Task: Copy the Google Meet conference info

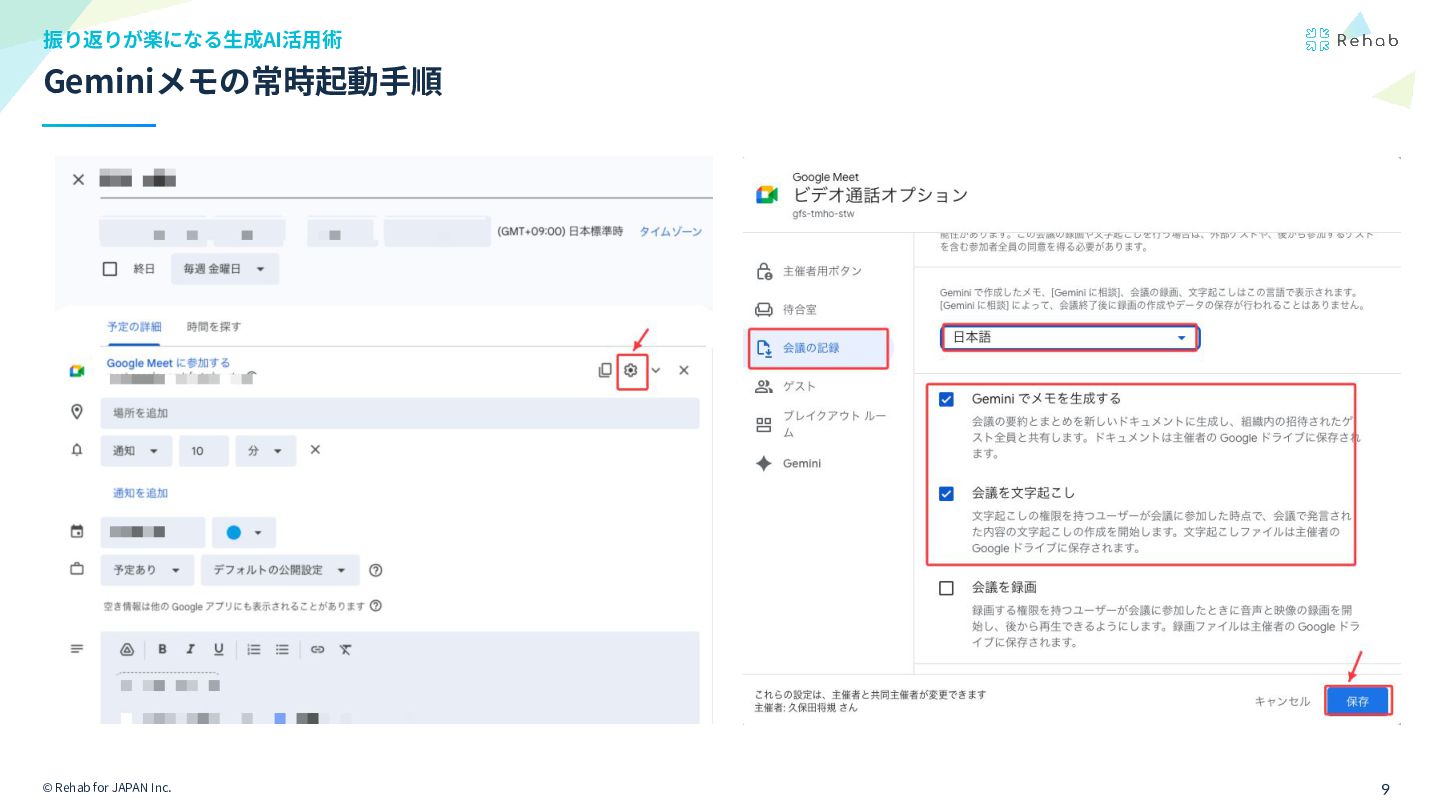Action: 605,370
